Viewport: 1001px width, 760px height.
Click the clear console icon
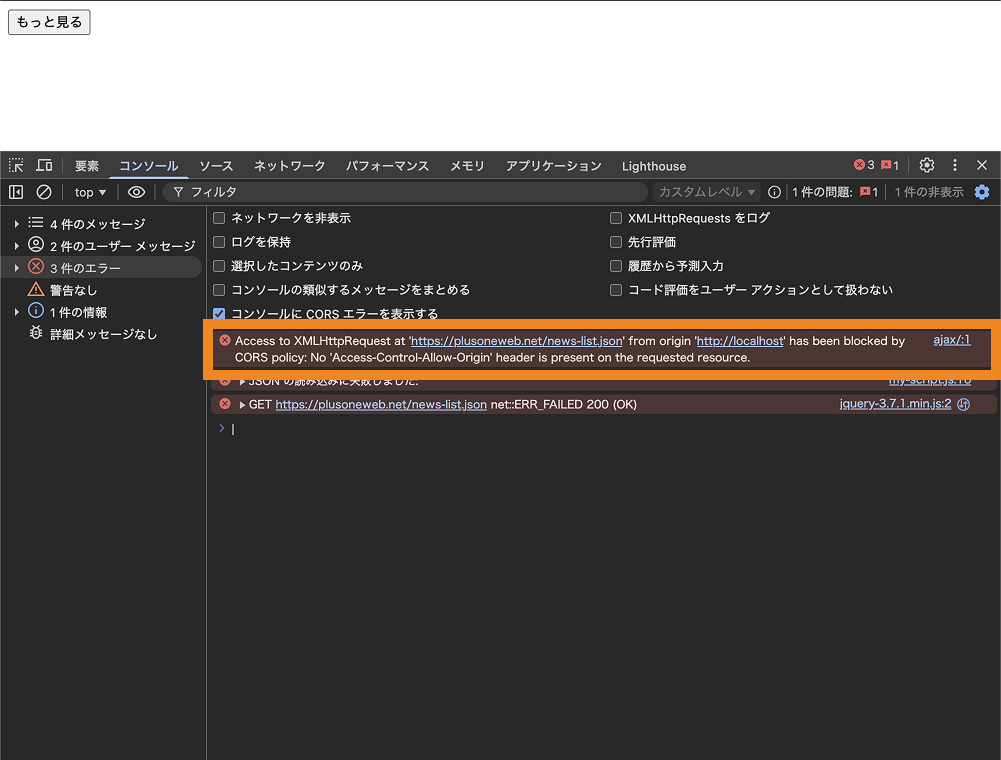pos(44,192)
